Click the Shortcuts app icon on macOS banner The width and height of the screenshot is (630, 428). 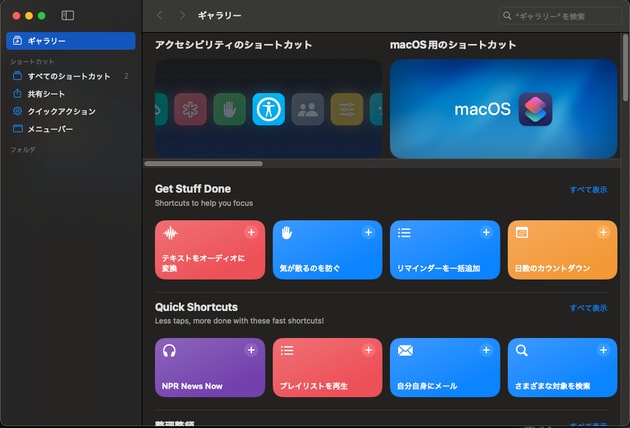(x=535, y=109)
